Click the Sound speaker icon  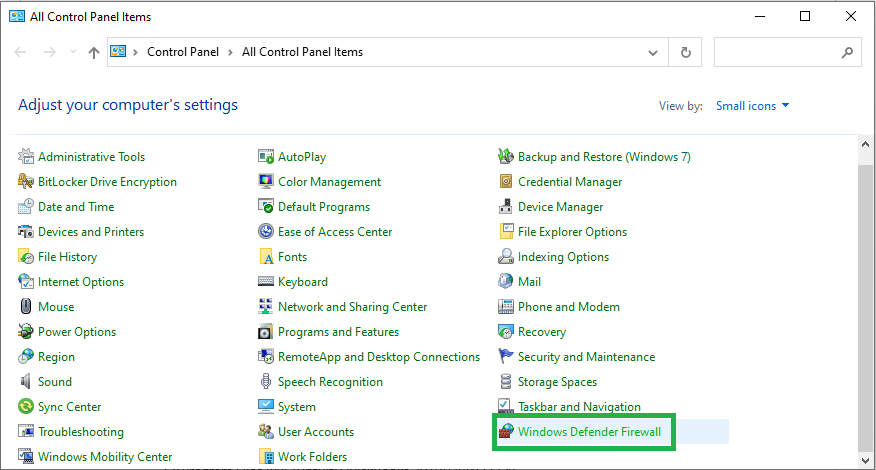pos(26,382)
